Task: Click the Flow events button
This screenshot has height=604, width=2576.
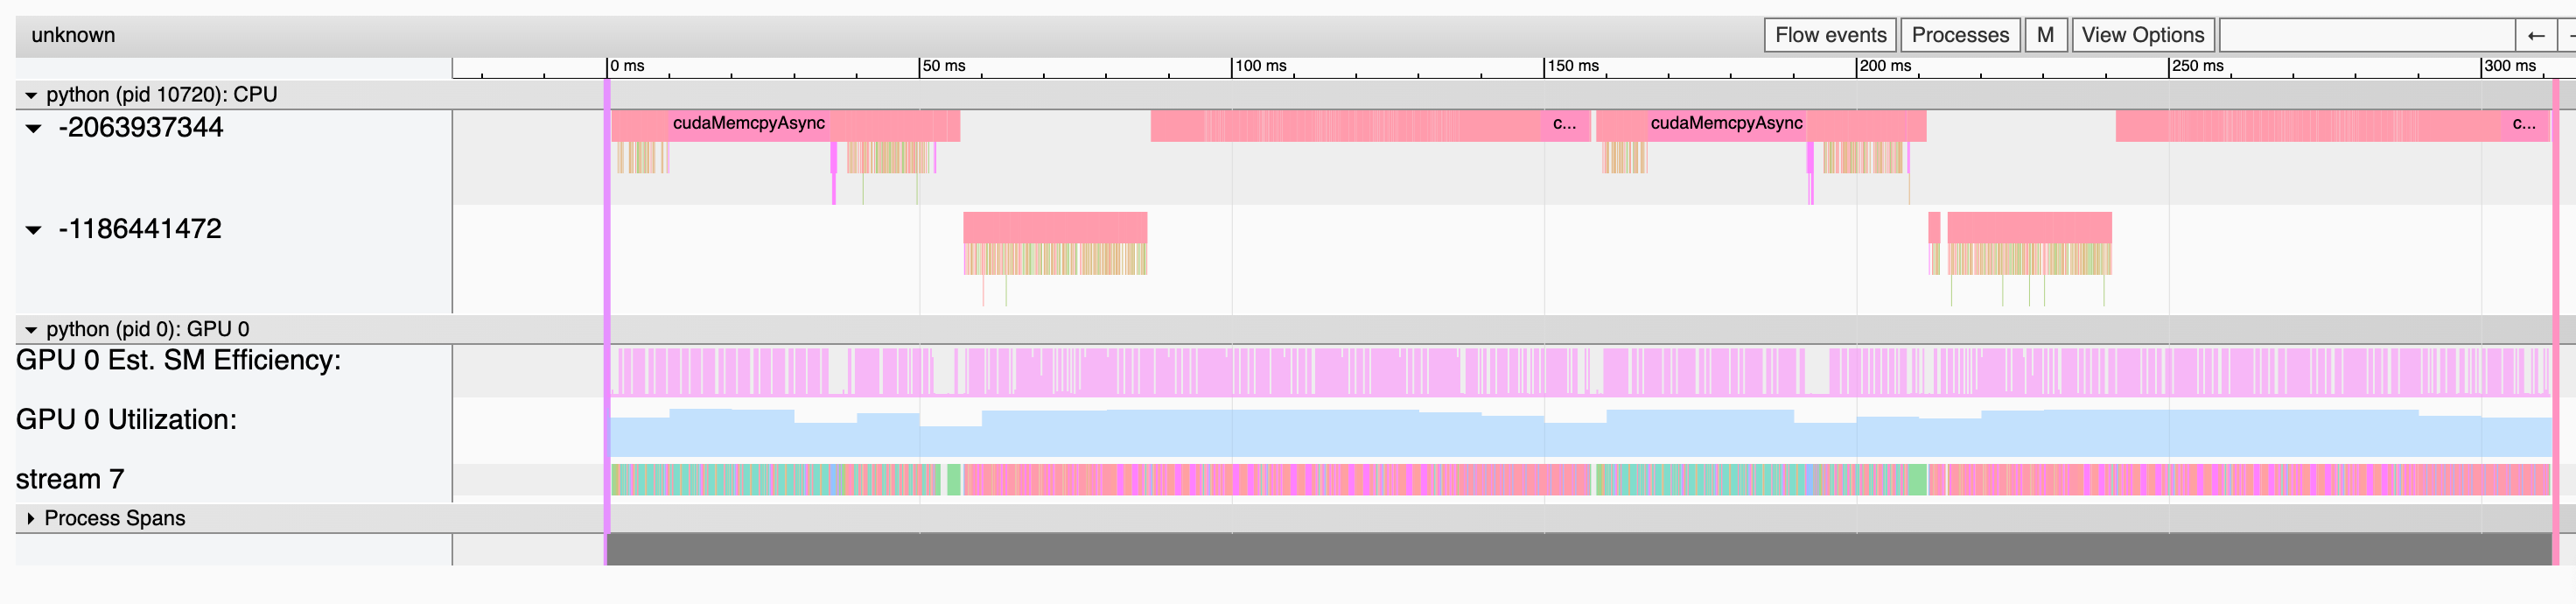Action: pyautogui.click(x=1830, y=35)
